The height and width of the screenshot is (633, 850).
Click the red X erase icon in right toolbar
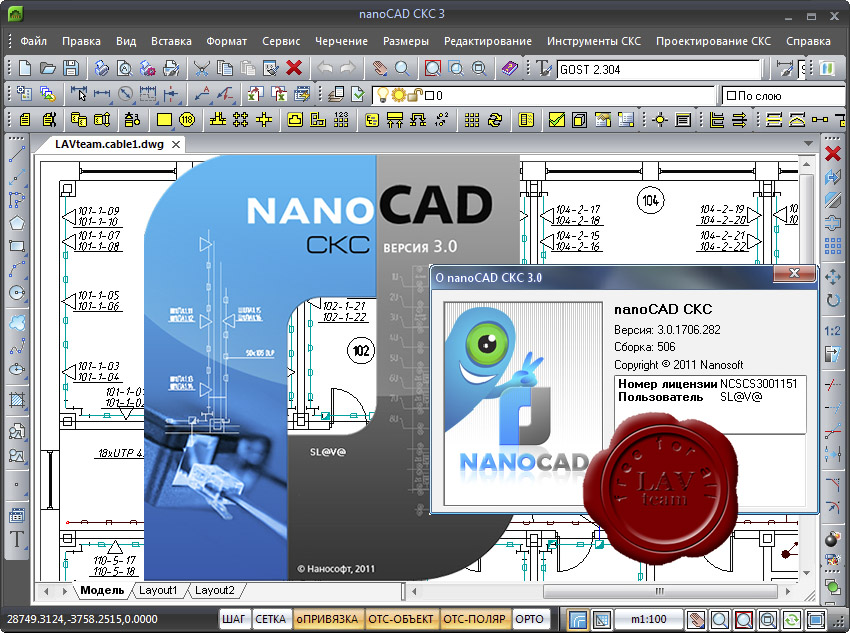833,154
